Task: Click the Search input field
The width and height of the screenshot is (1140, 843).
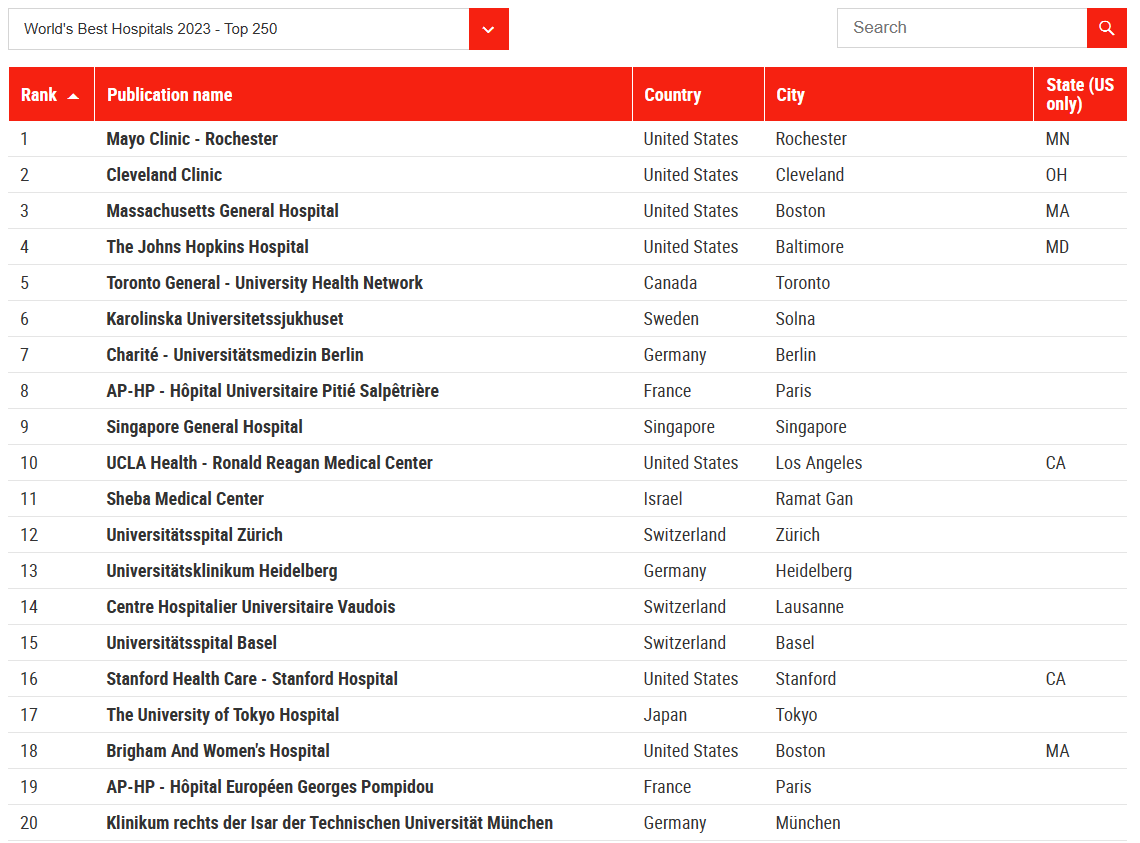Action: click(962, 28)
